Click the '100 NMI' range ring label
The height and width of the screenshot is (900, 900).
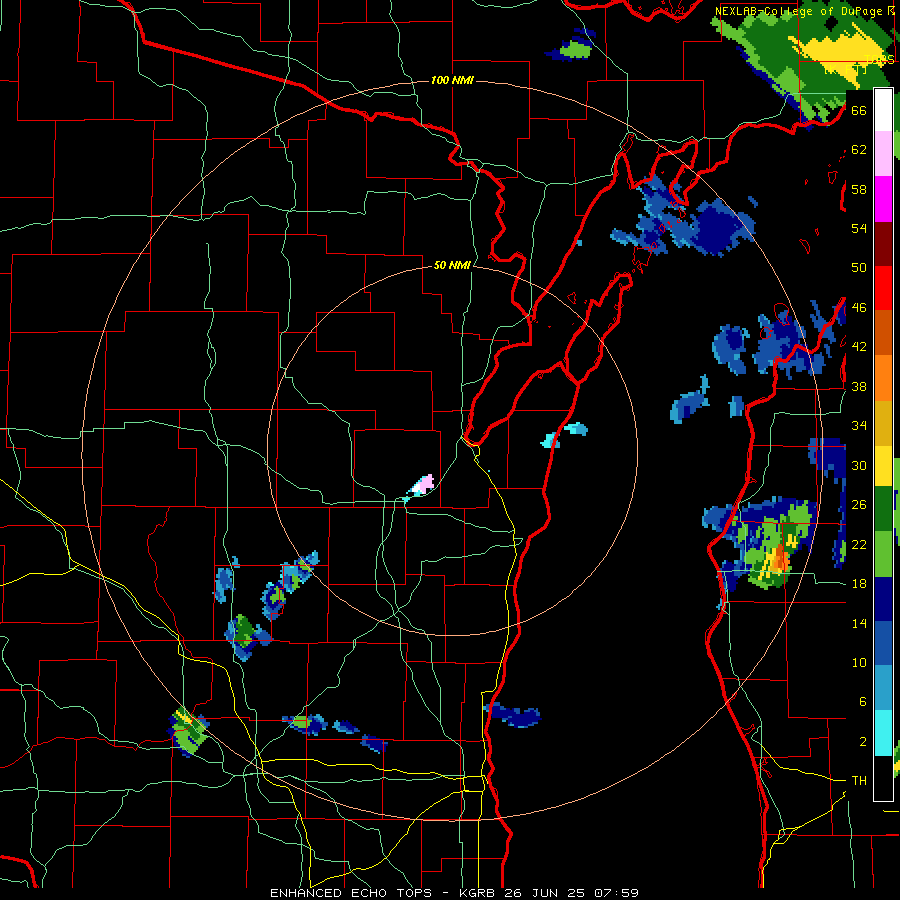[452, 80]
